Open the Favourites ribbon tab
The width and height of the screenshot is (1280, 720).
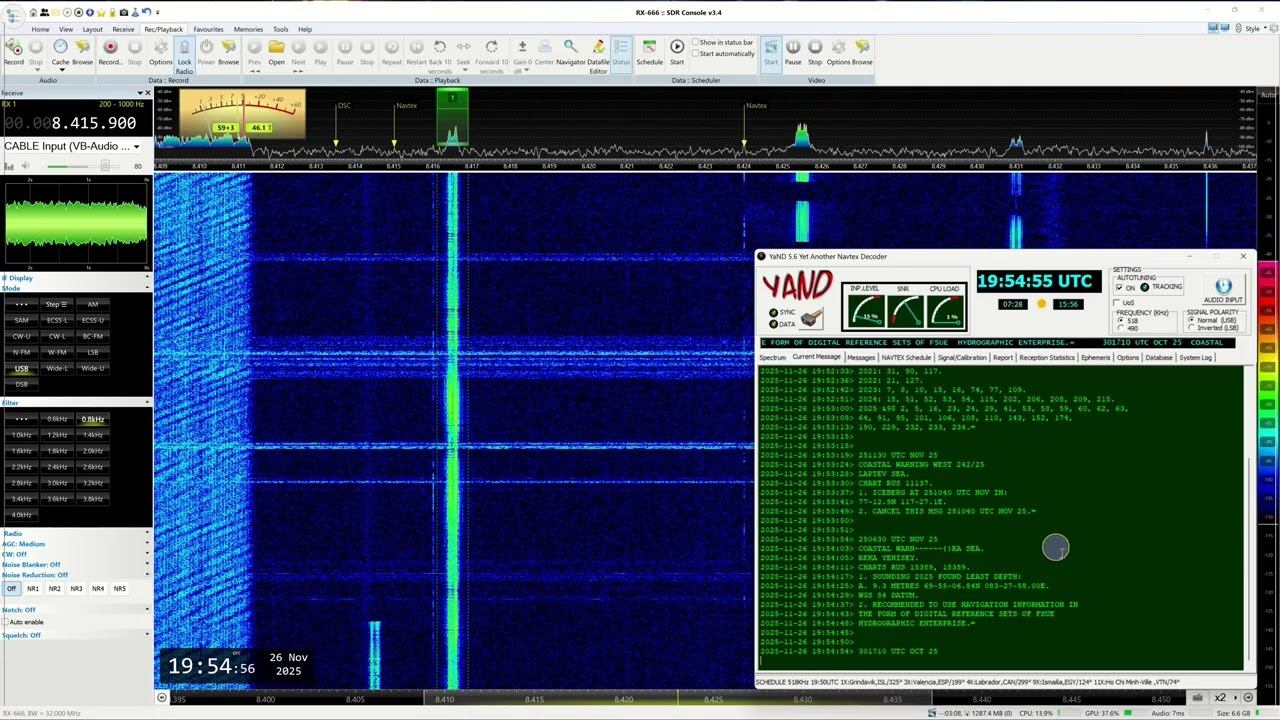tap(208, 29)
